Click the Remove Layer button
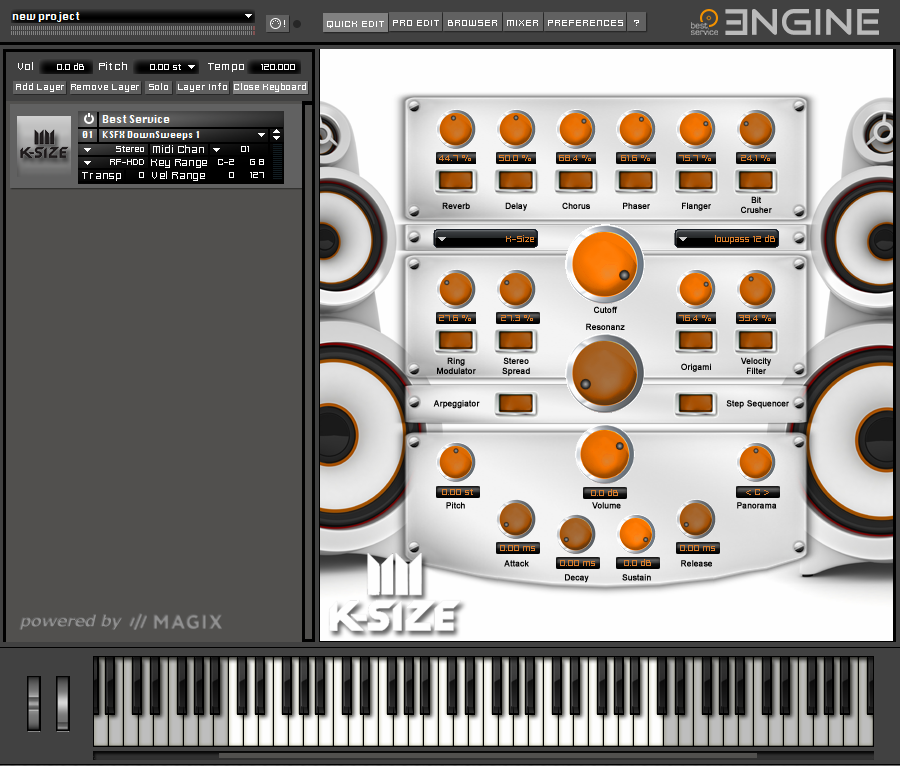This screenshot has width=900, height=766. pyautogui.click(x=105, y=87)
